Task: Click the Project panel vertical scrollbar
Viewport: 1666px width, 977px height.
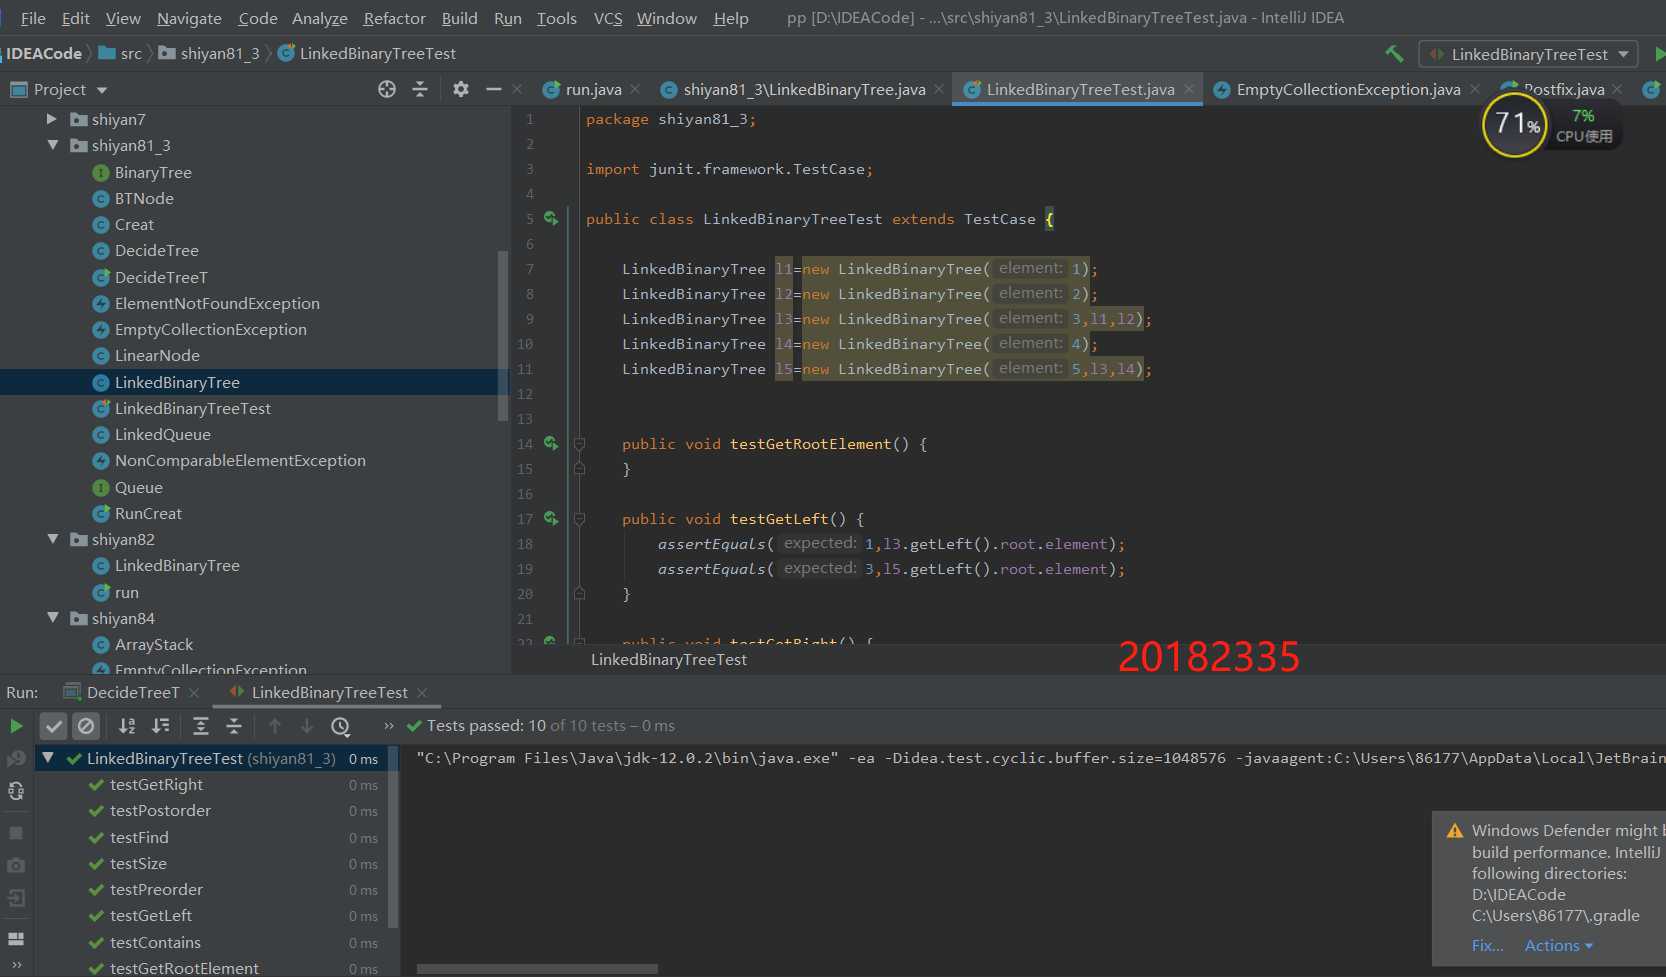Action: click(x=503, y=335)
